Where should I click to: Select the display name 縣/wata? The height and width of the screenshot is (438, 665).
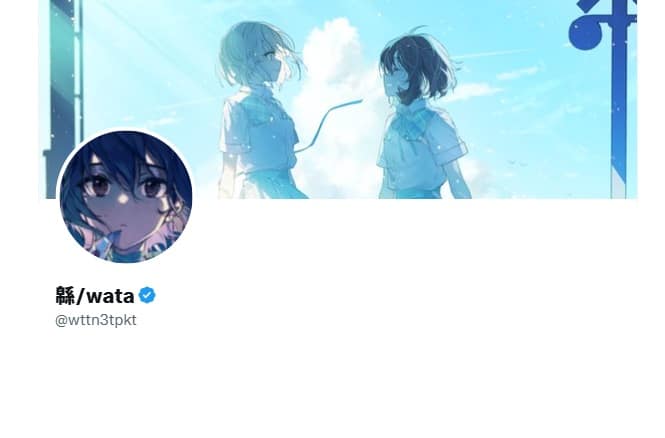tap(95, 296)
